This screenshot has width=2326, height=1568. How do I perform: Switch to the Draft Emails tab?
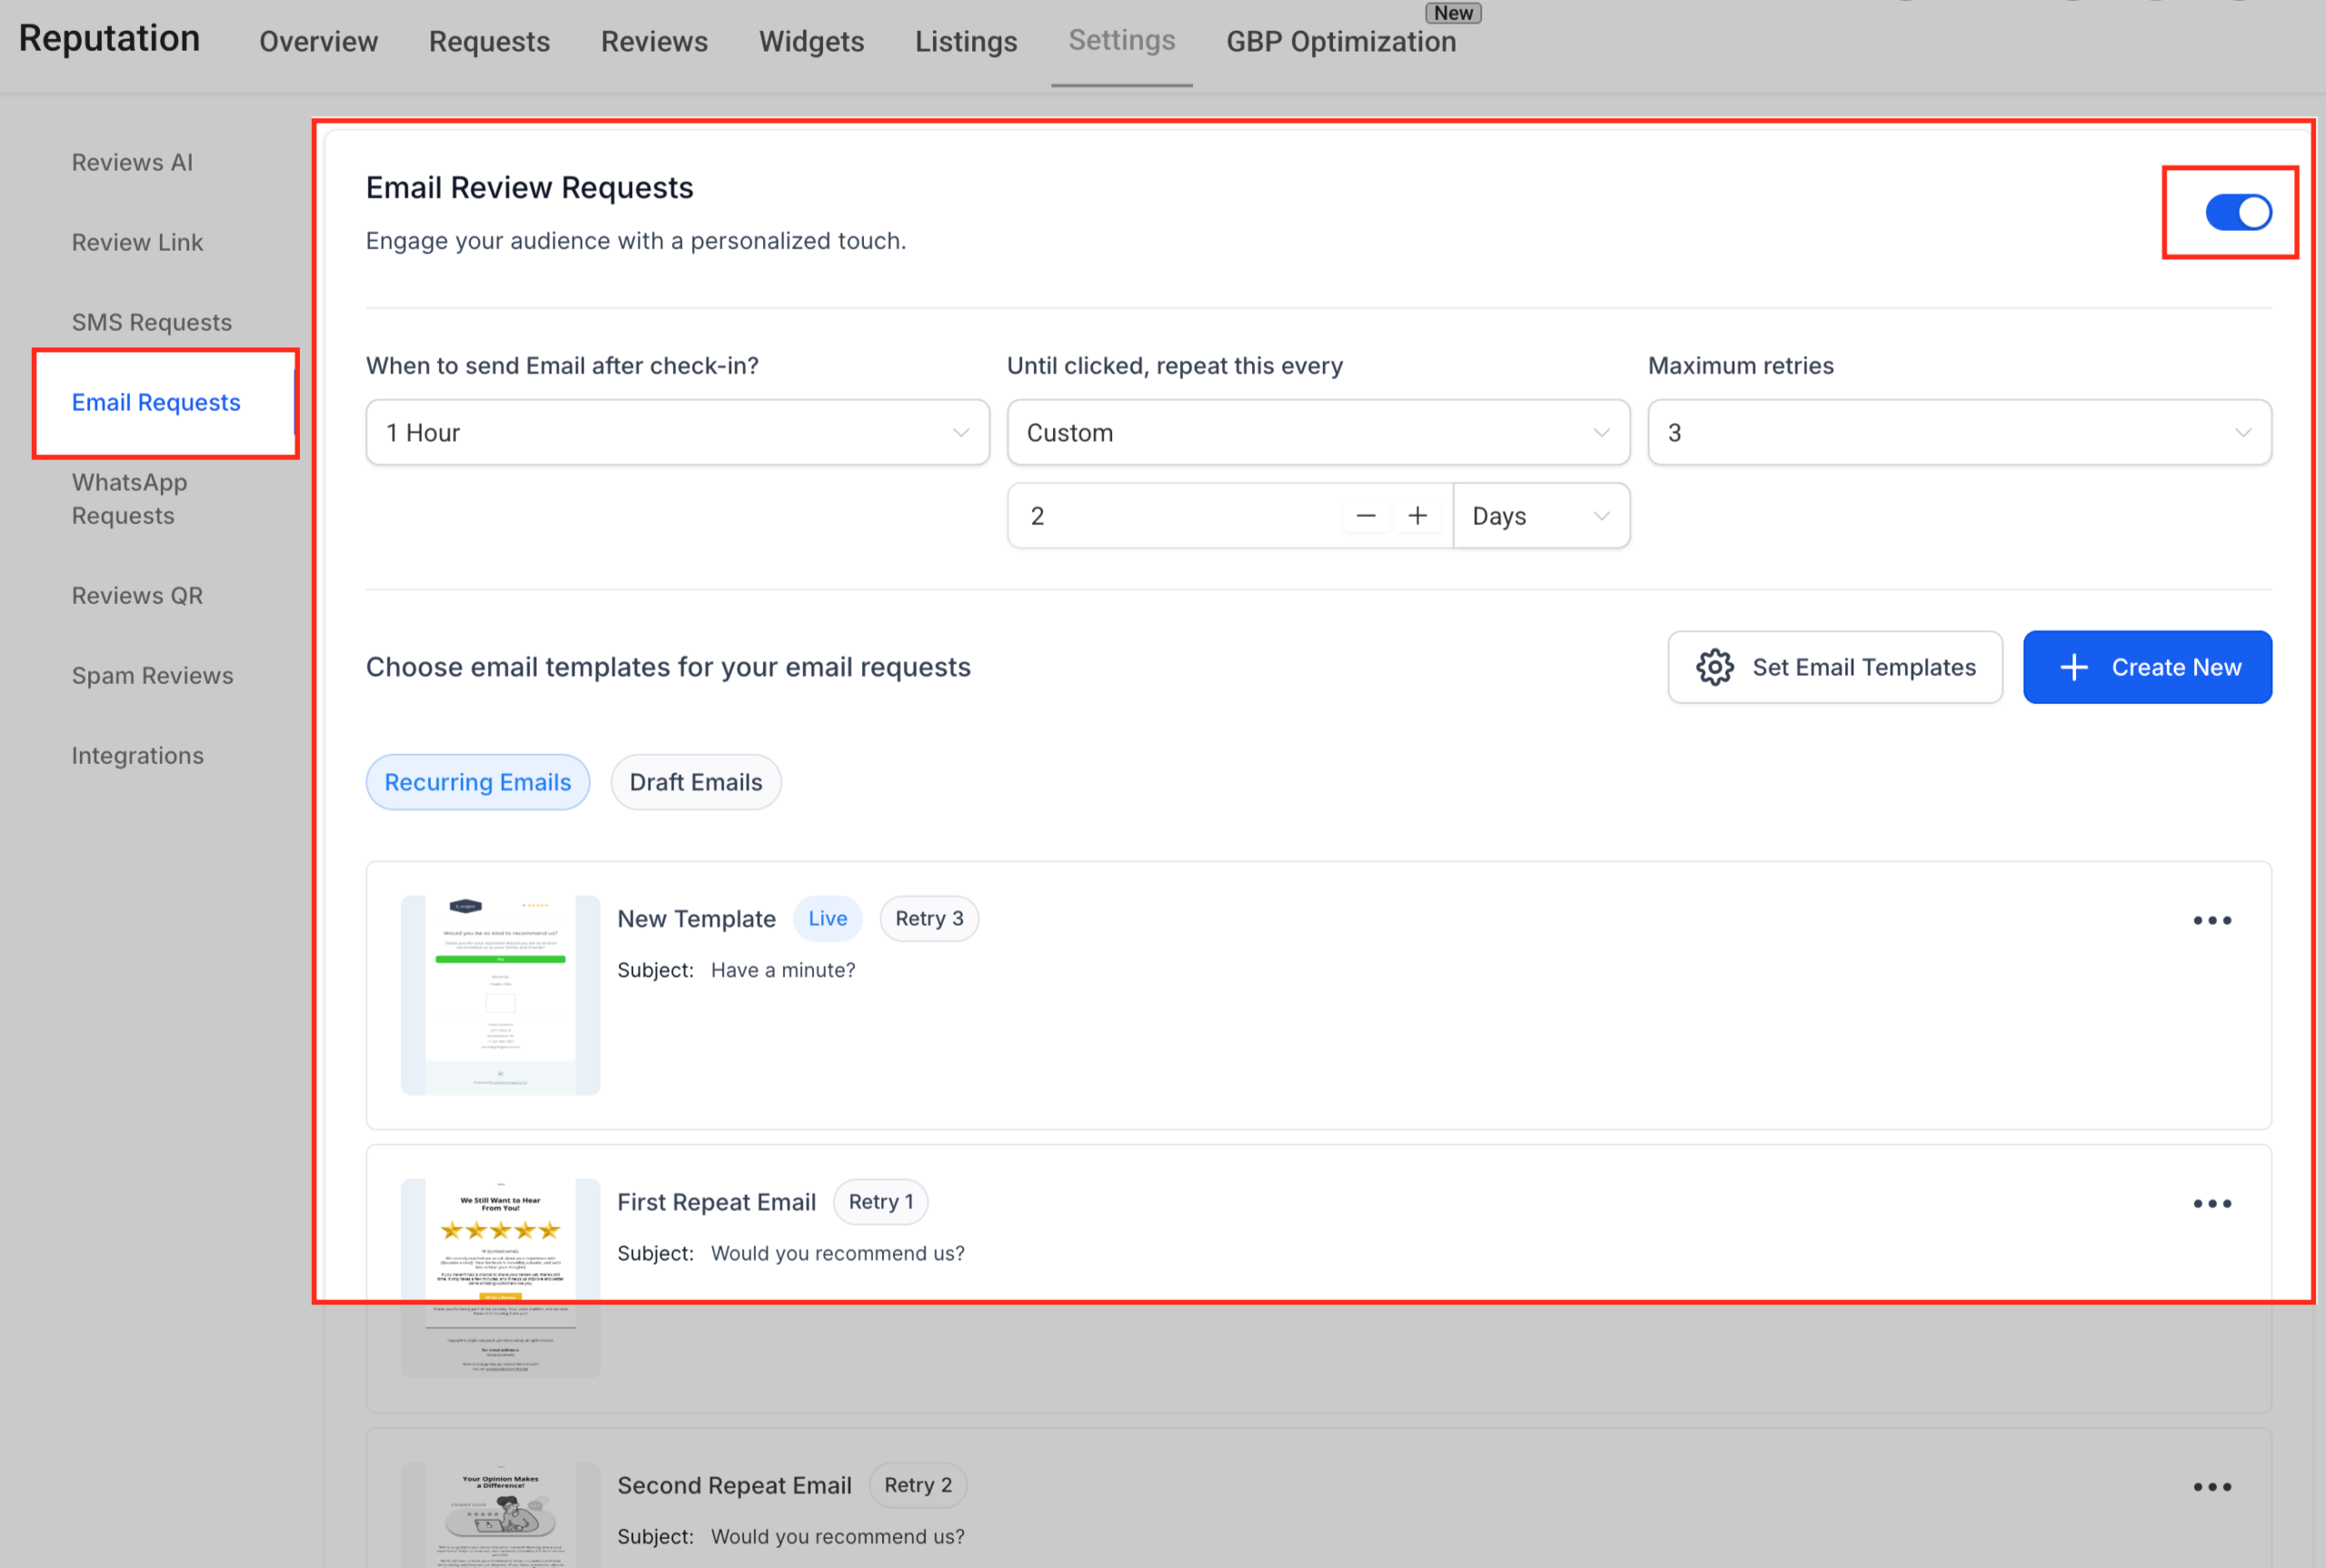pos(696,782)
